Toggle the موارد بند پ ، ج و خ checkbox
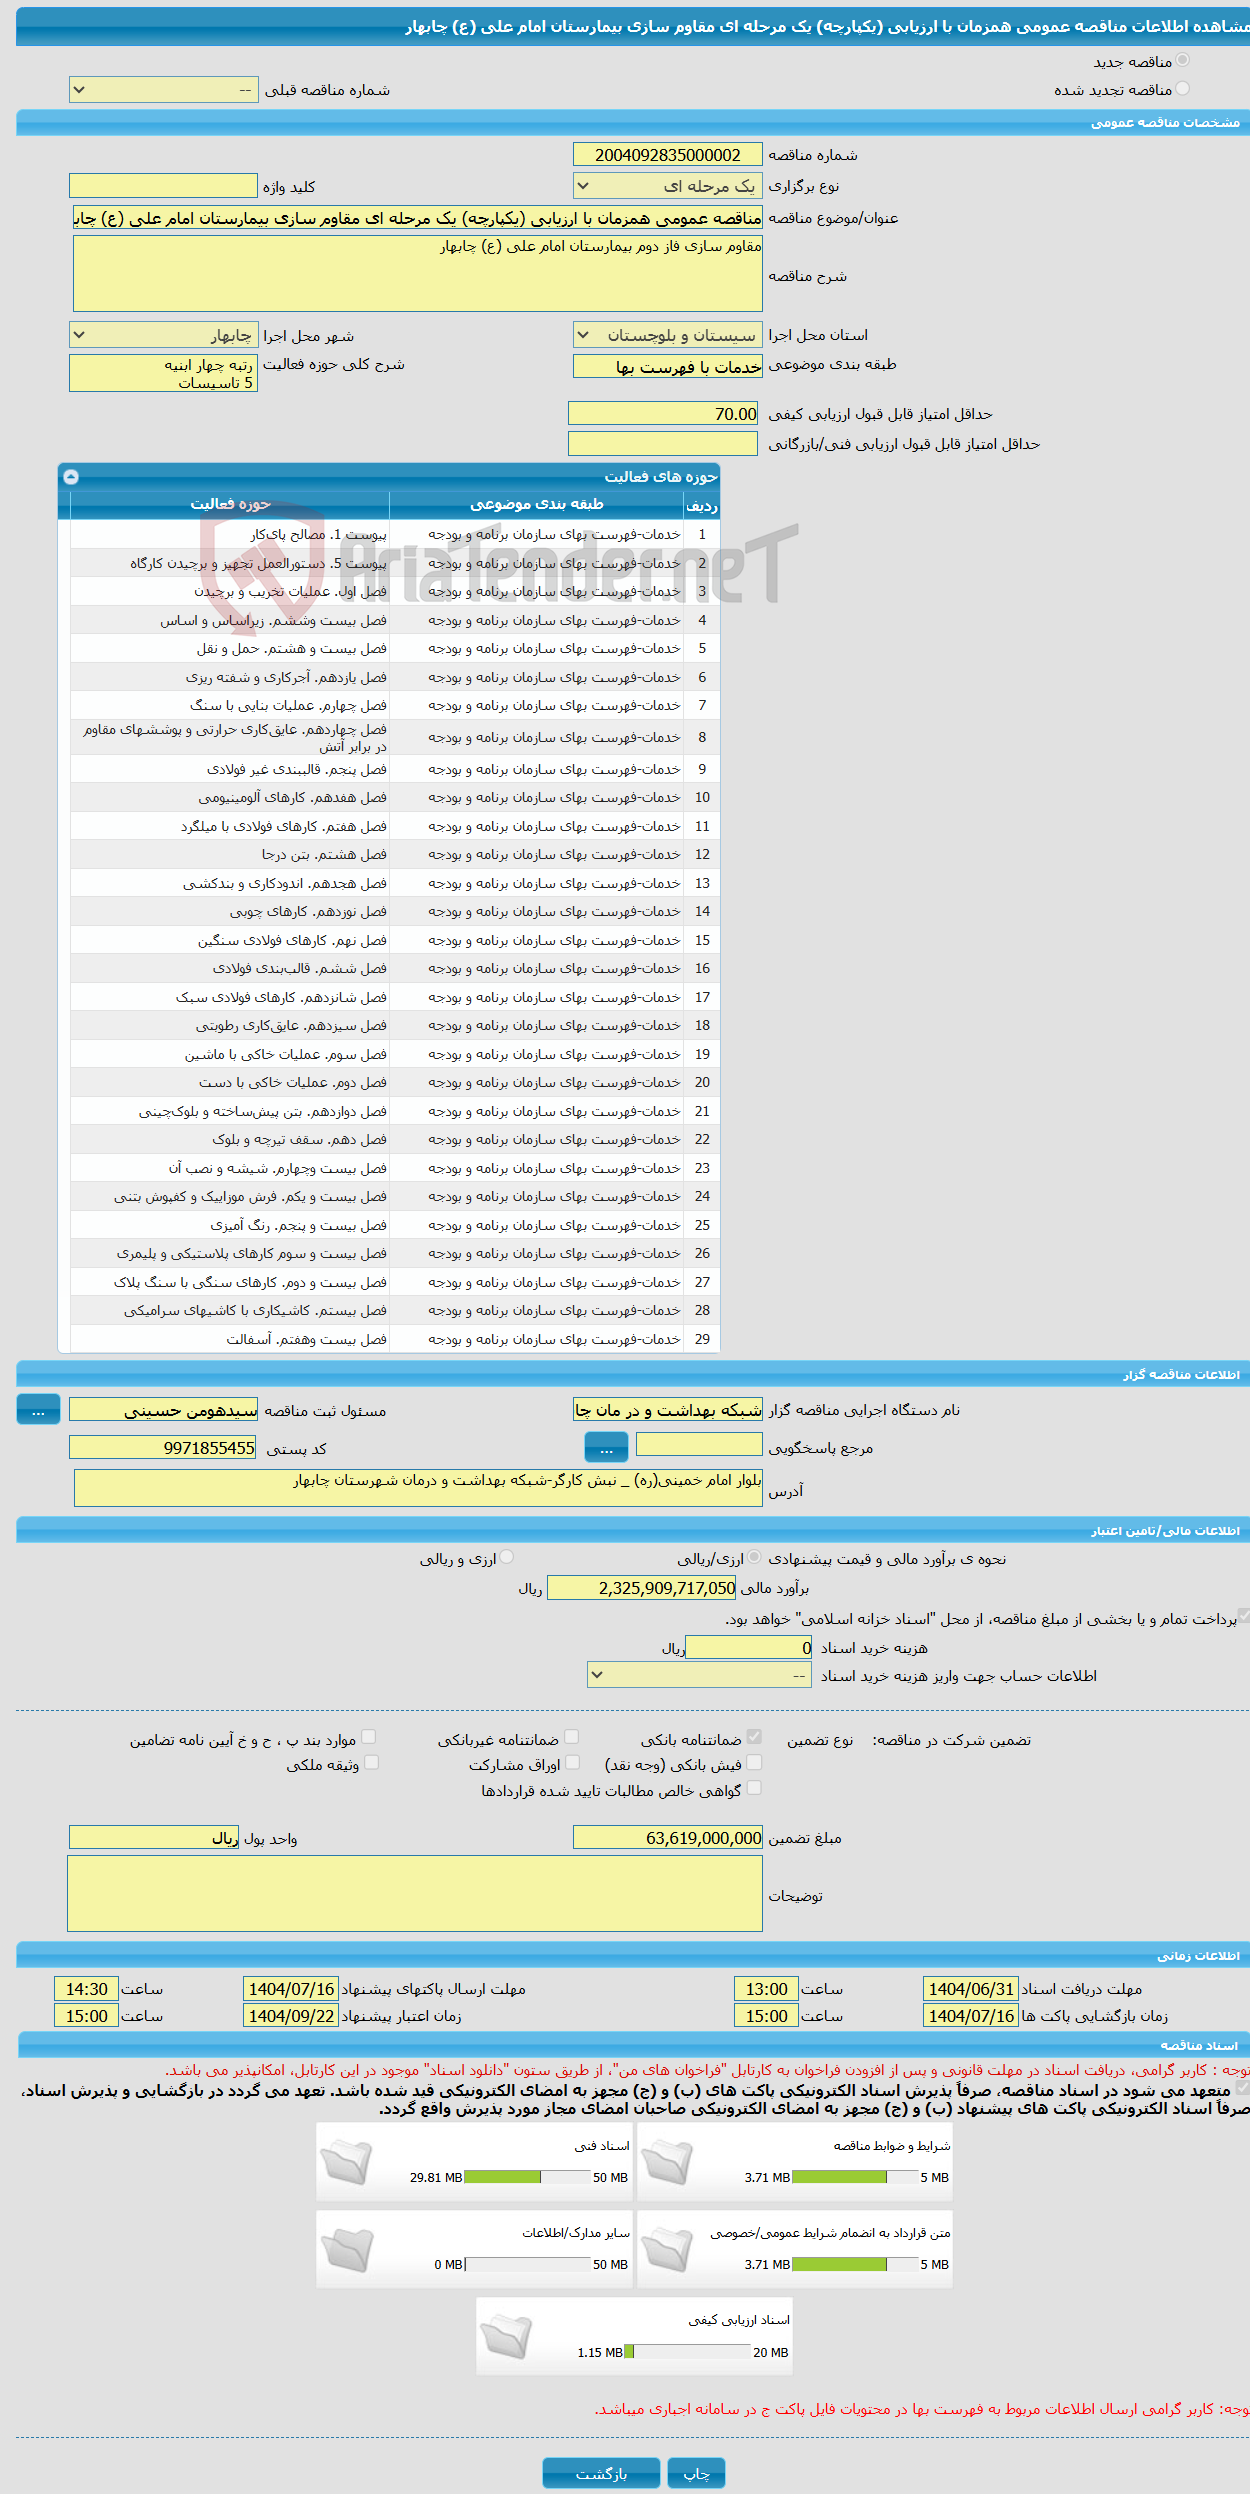This screenshot has width=1250, height=2494. coord(368,1737)
